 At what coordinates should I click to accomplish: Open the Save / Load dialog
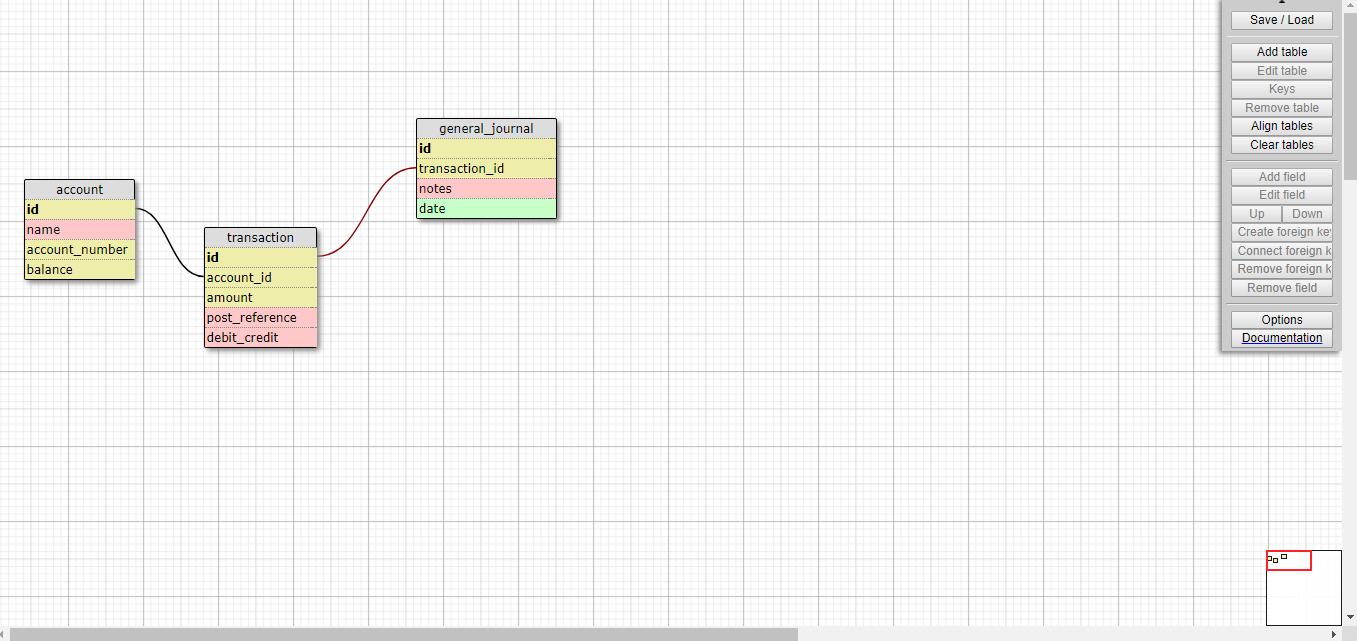pos(1281,20)
